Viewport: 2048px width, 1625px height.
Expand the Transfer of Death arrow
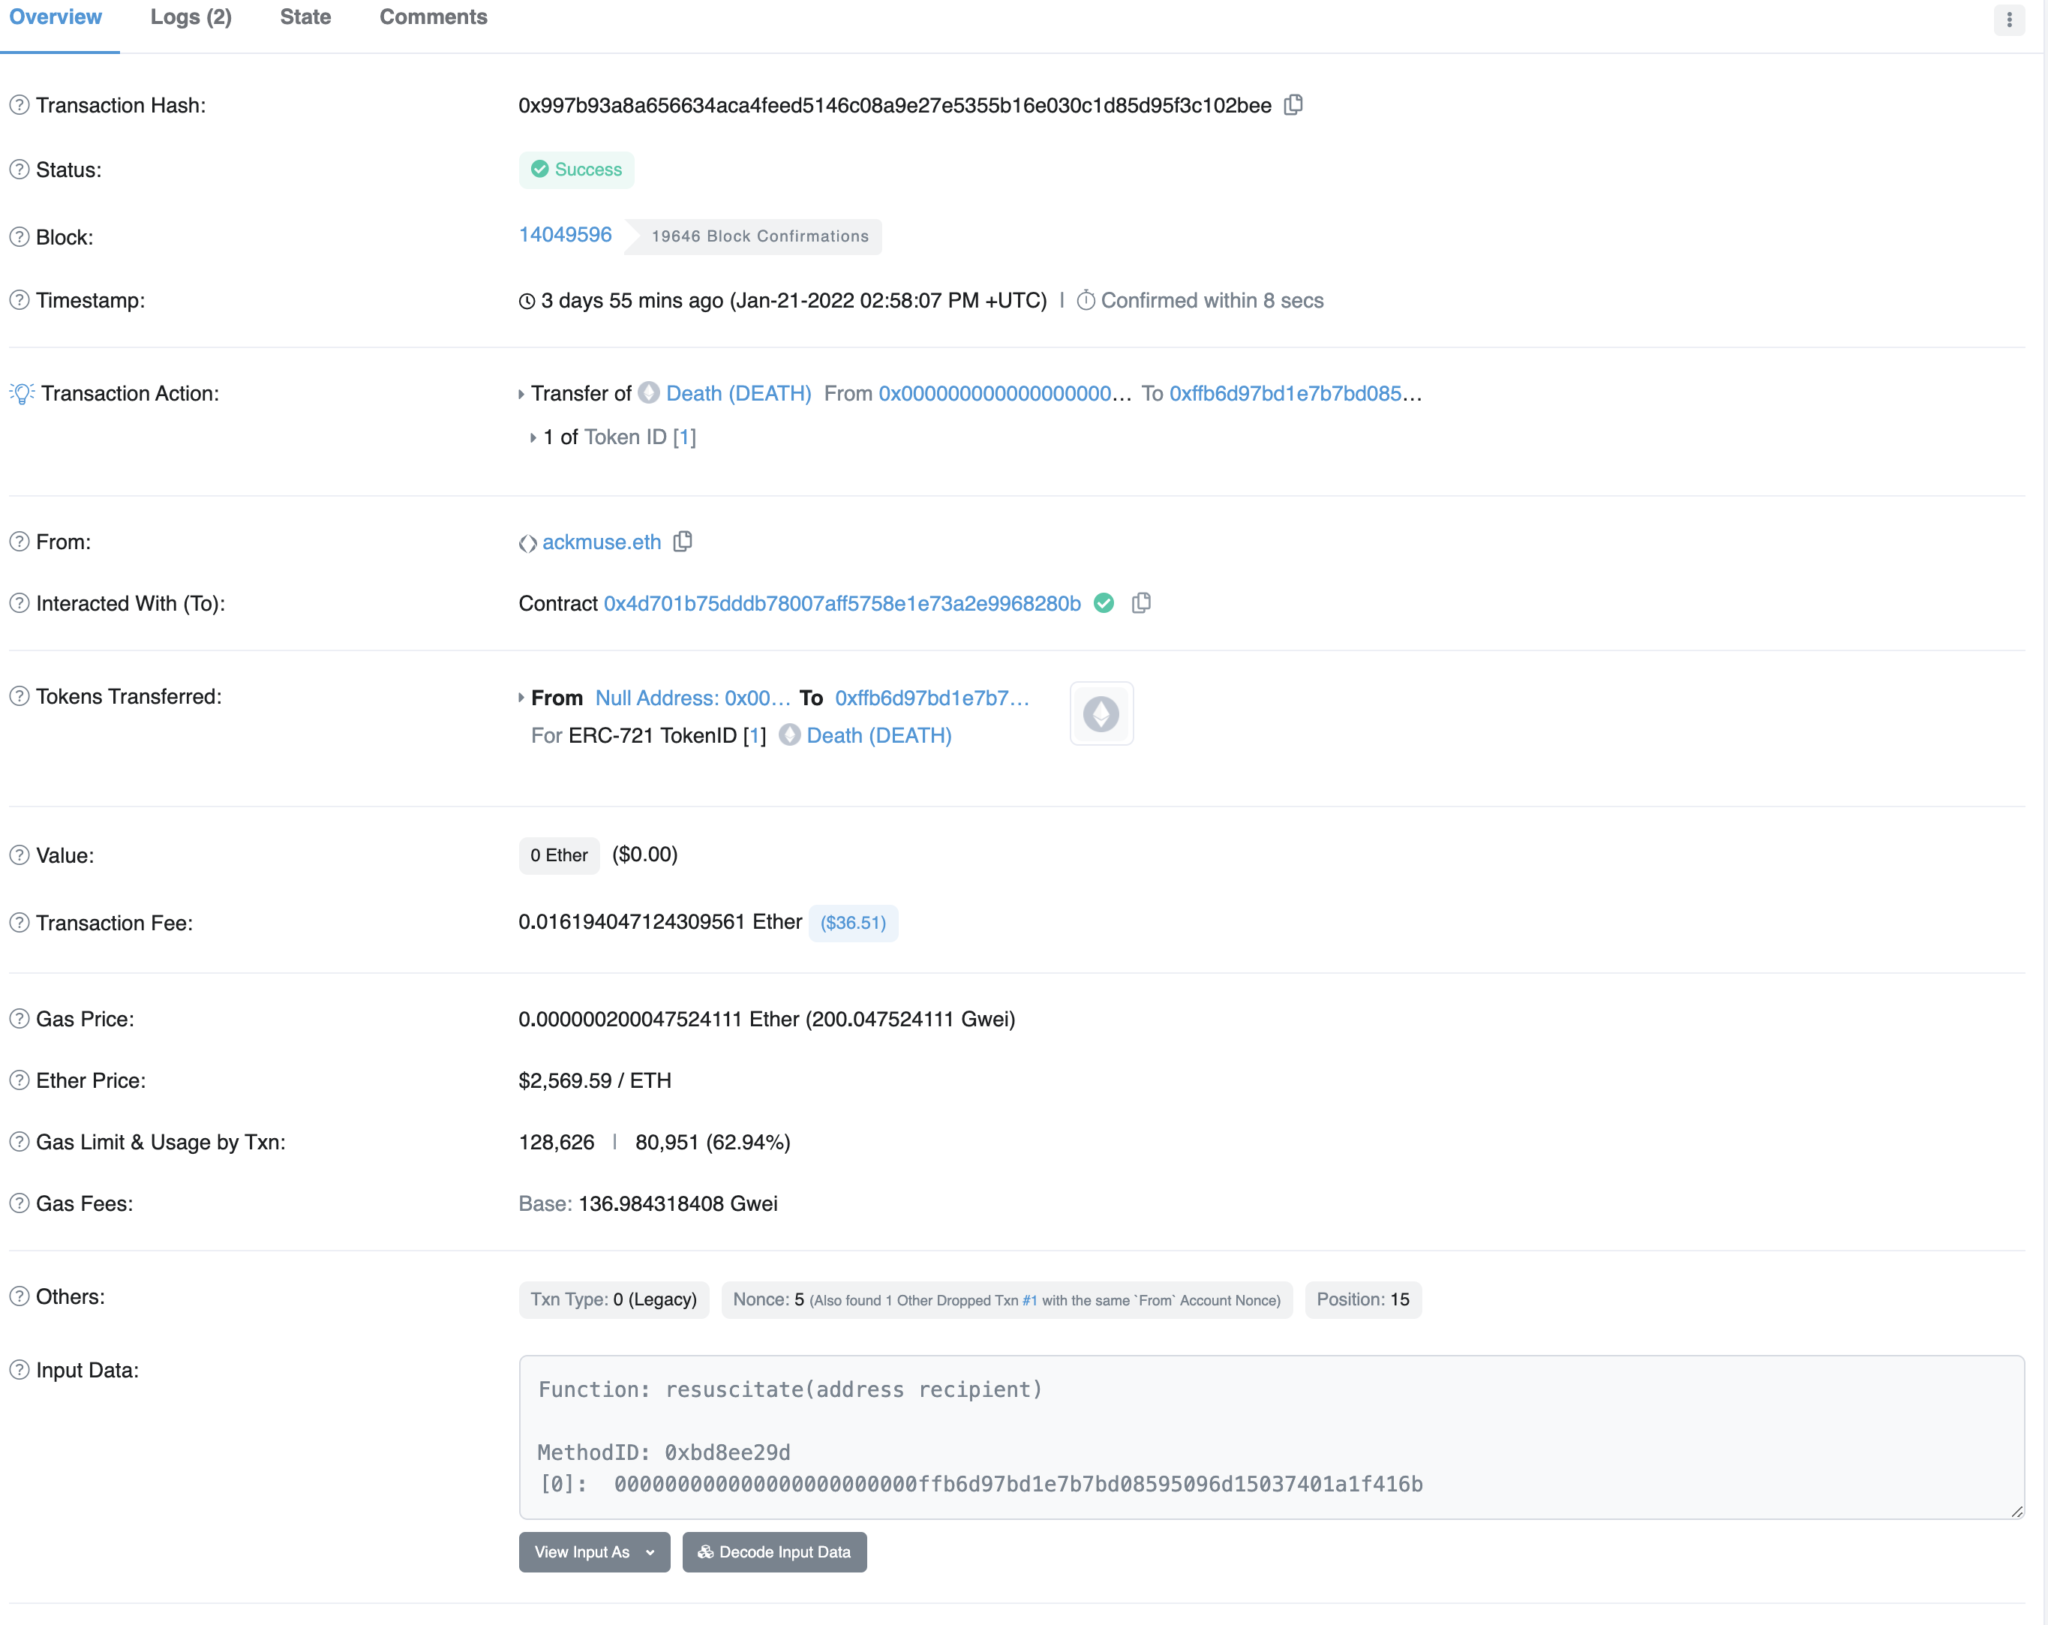click(521, 394)
